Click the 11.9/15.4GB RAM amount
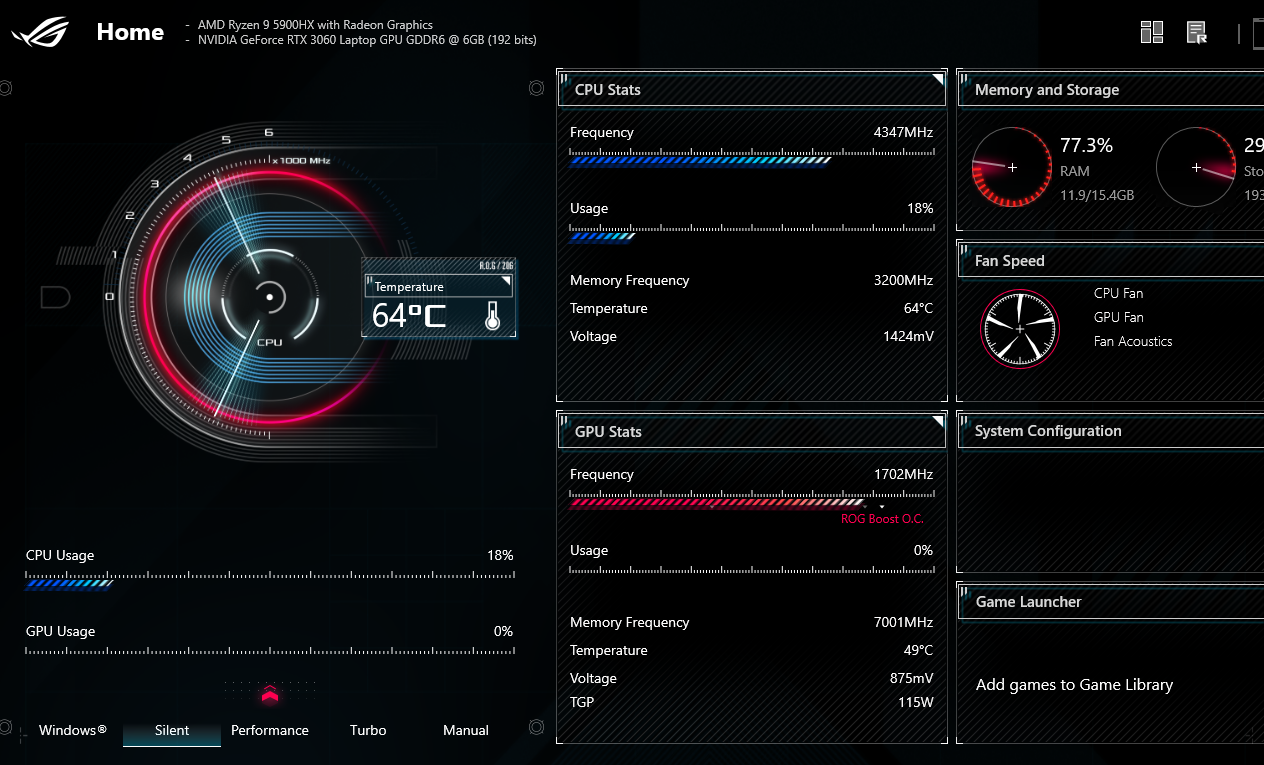 click(x=1097, y=195)
